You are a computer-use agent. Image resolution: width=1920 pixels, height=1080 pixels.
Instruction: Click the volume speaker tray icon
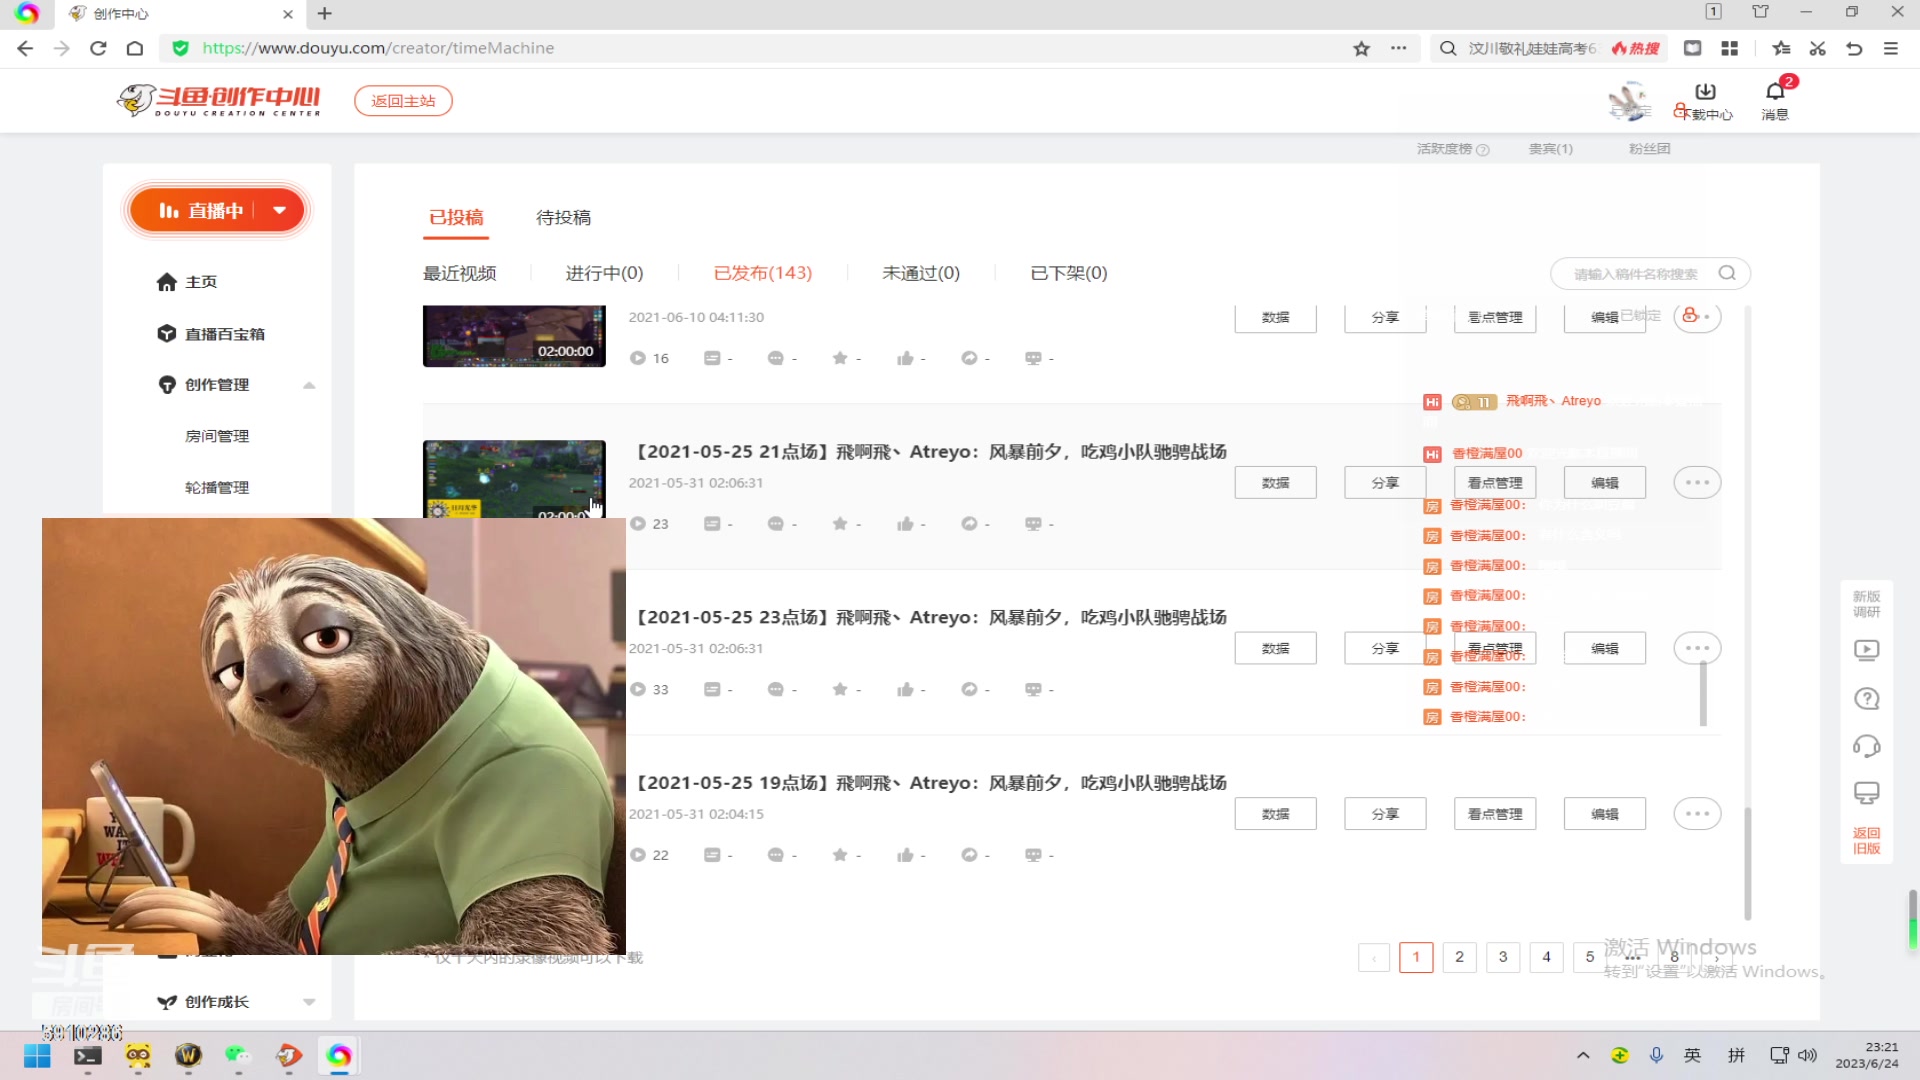(x=1807, y=1055)
